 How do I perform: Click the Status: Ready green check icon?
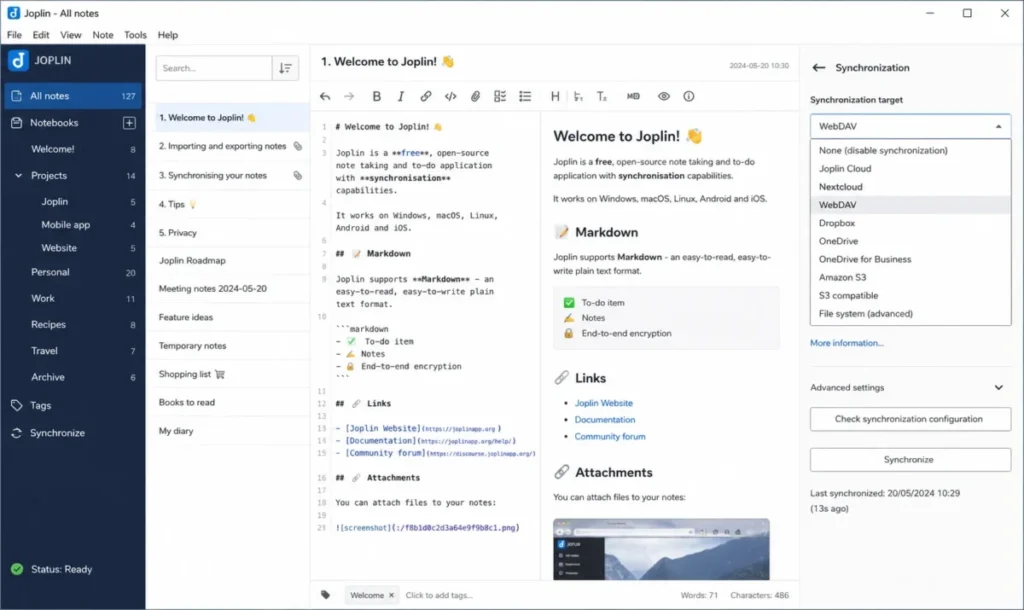coord(17,569)
